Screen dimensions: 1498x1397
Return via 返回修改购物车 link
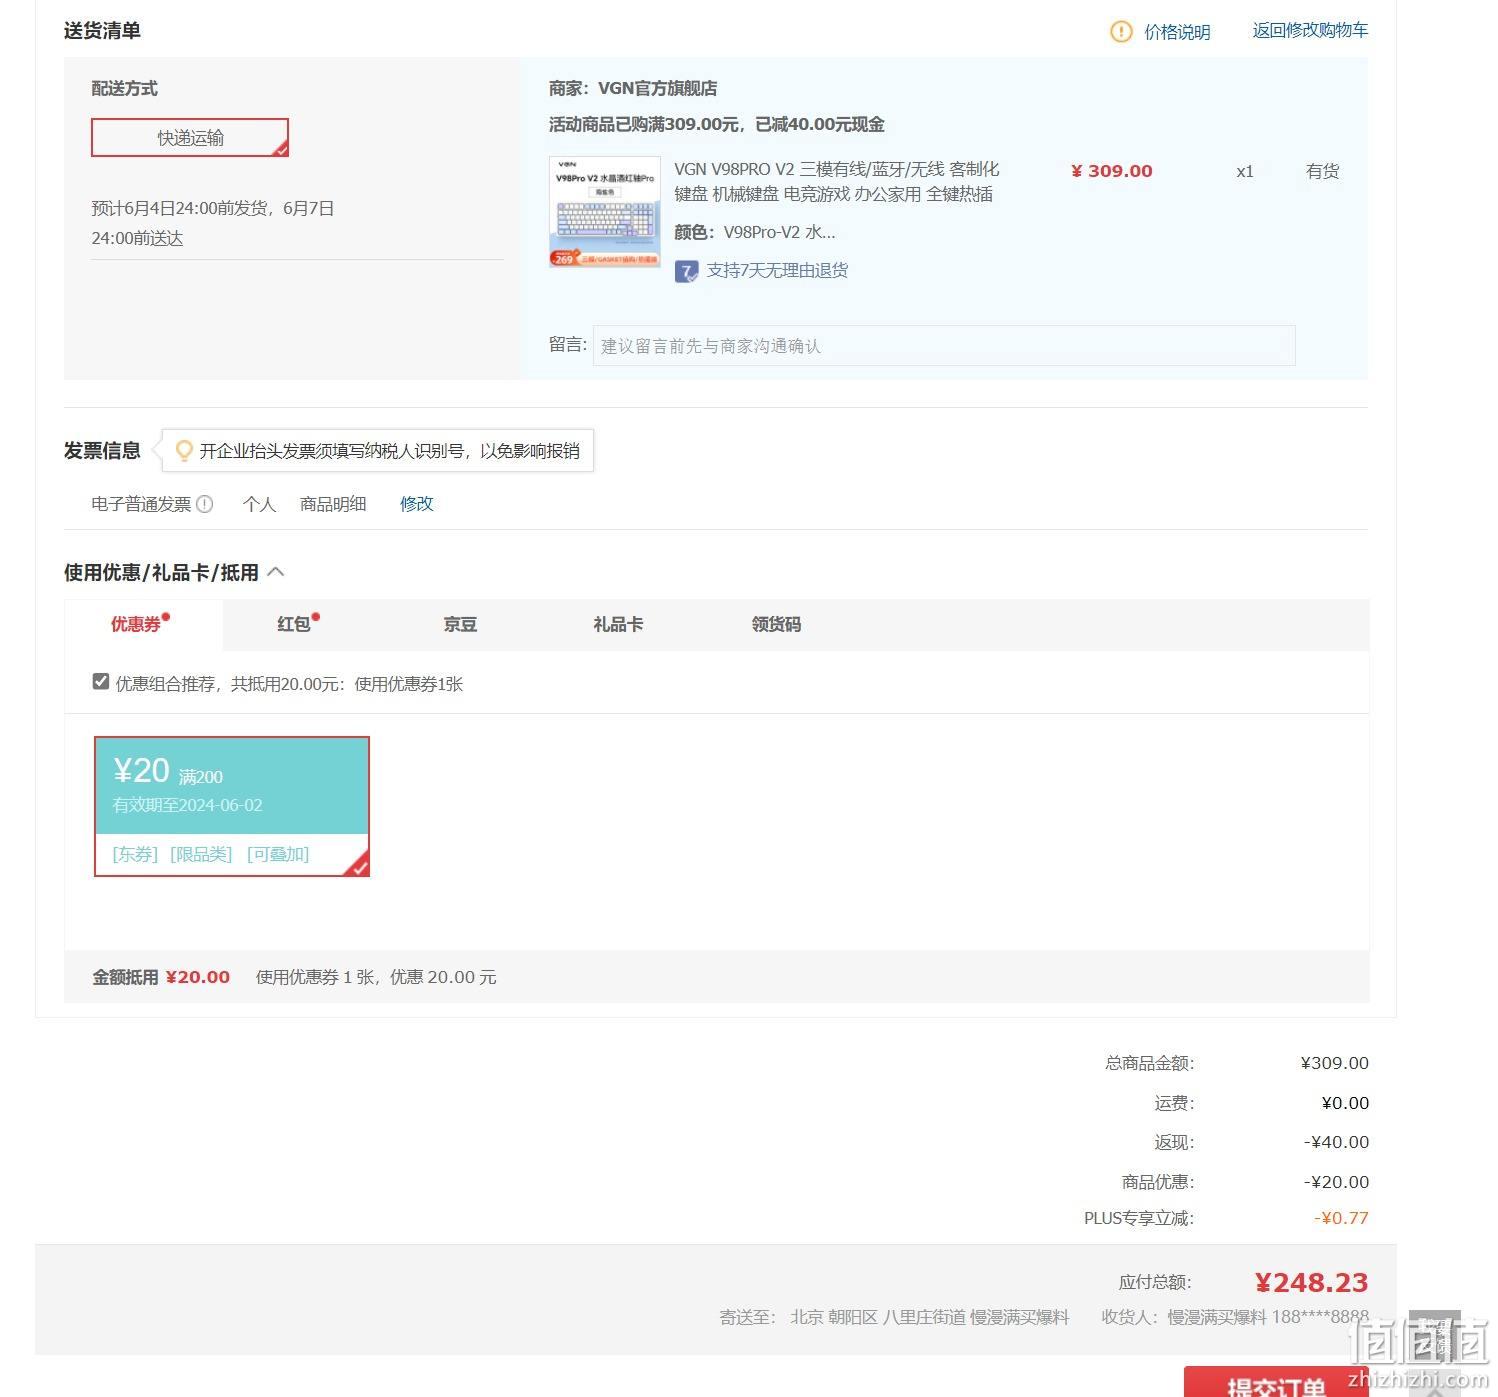point(1310,30)
